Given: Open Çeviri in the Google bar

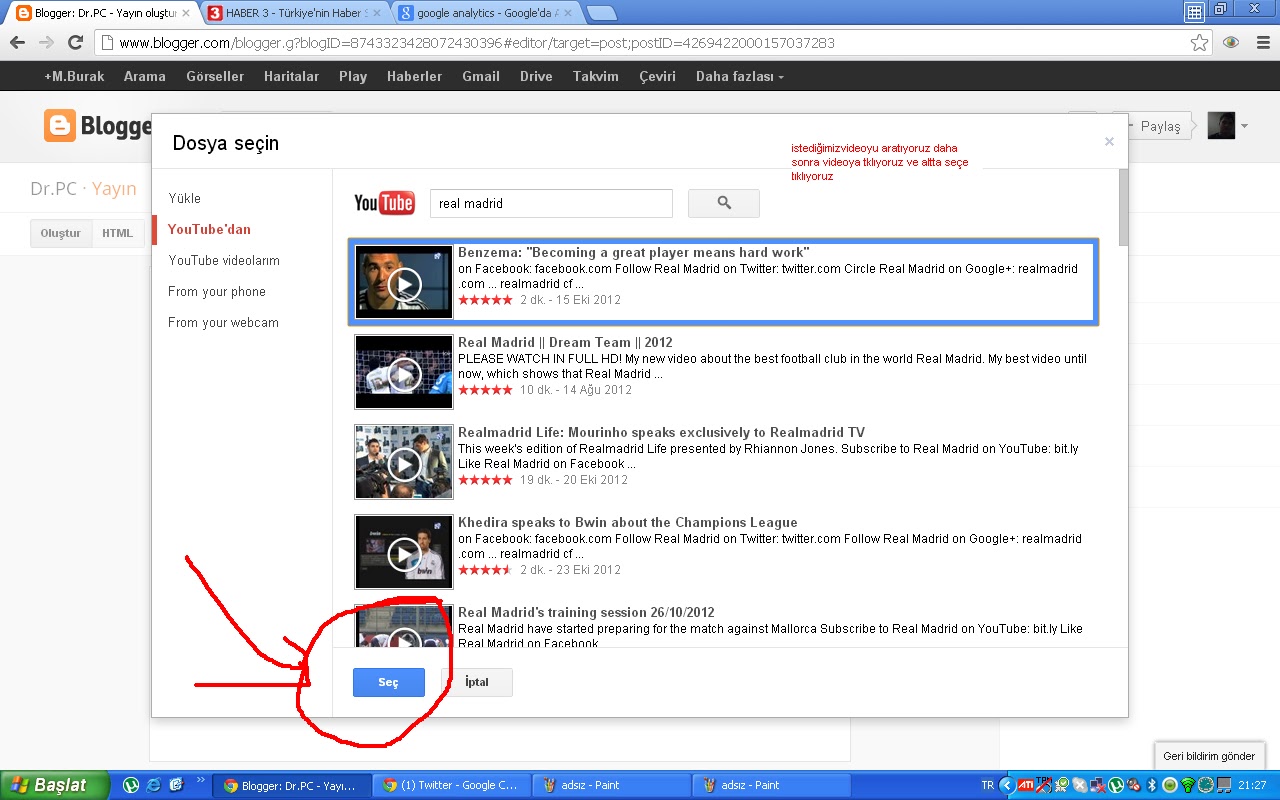Looking at the screenshot, I should [658, 76].
